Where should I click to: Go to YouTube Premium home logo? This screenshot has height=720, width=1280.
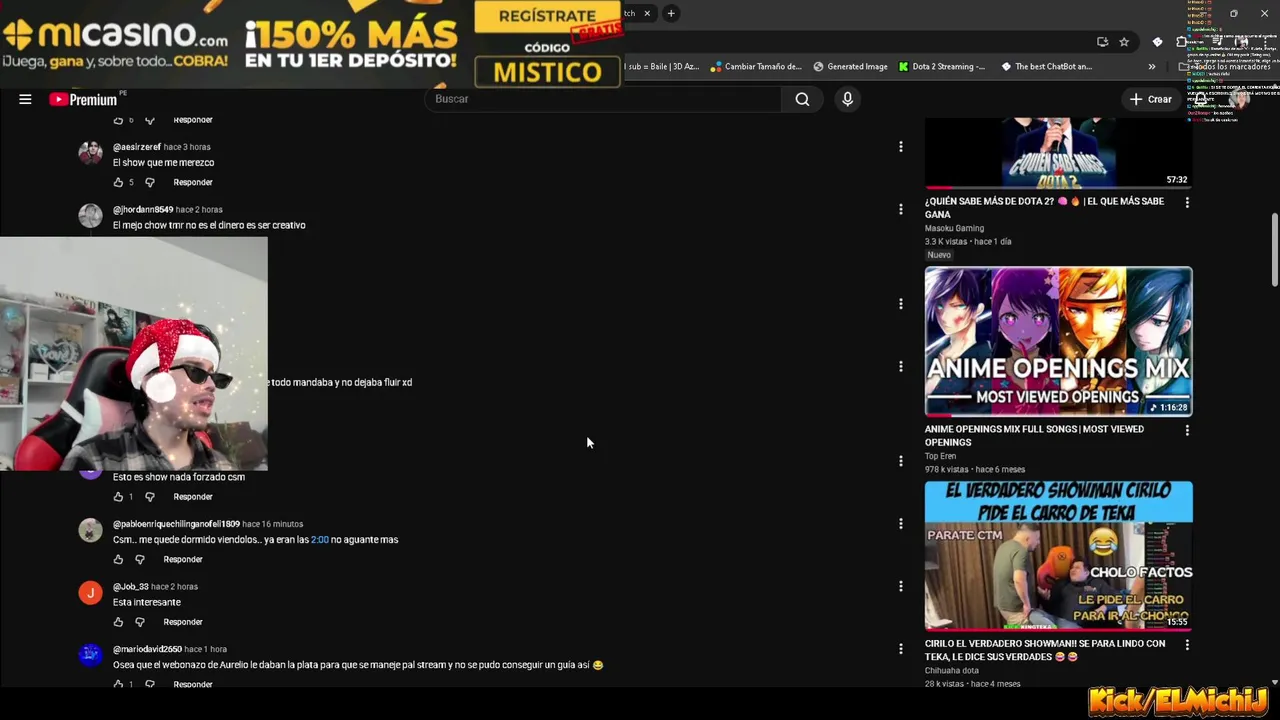[x=83, y=99]
